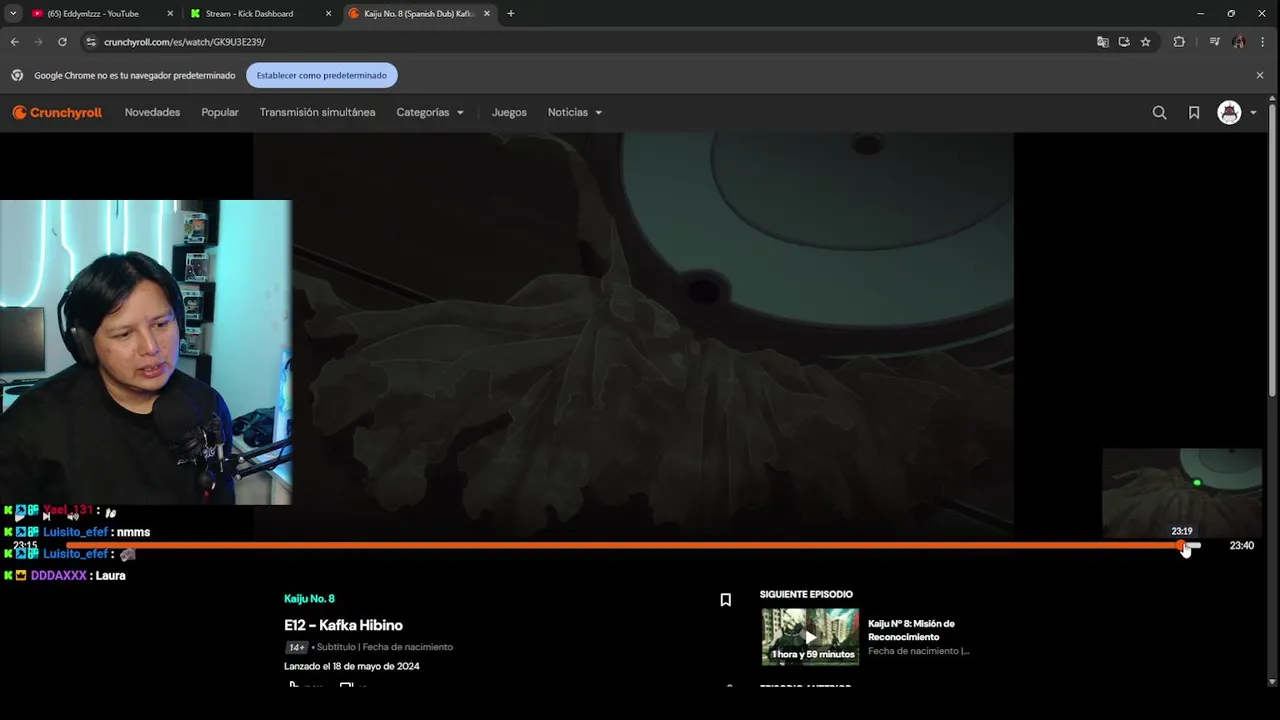Image resolution: width=1280 pixels, height=720 pixels.
Task: Click Establecer como predeterminado button
Action: (x=322, y=75)
